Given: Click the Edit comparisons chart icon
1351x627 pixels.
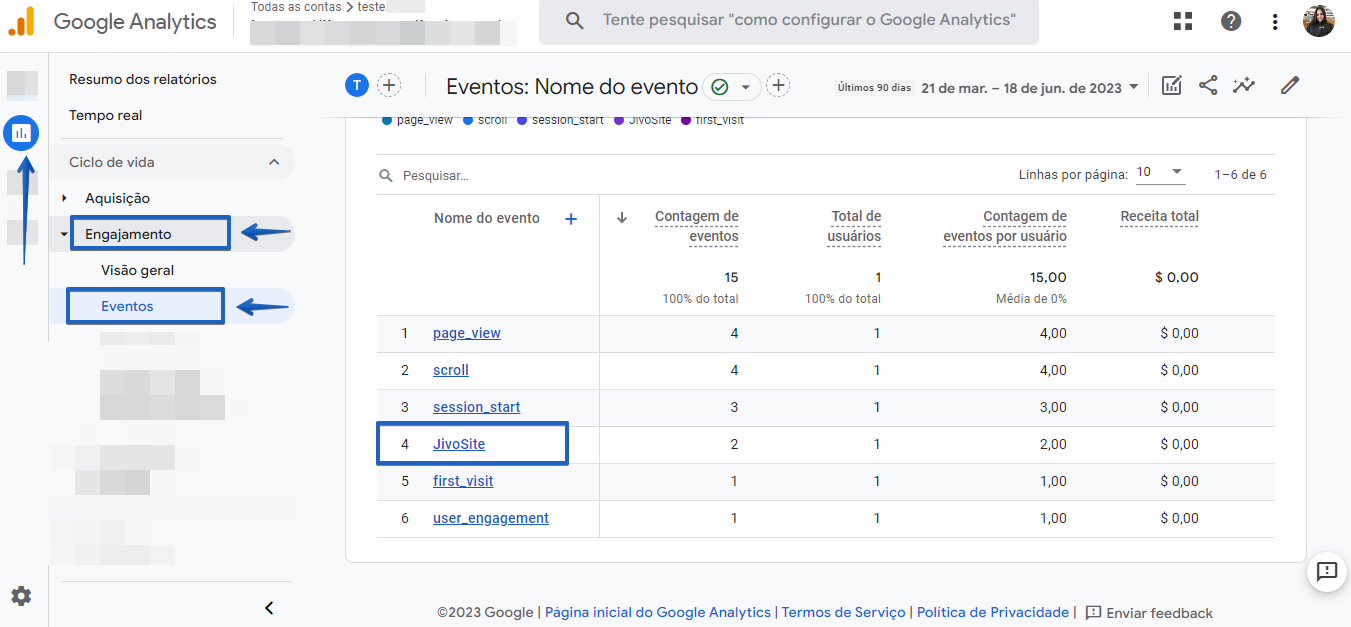Looking at the screenshot, I should (1171, 86).
